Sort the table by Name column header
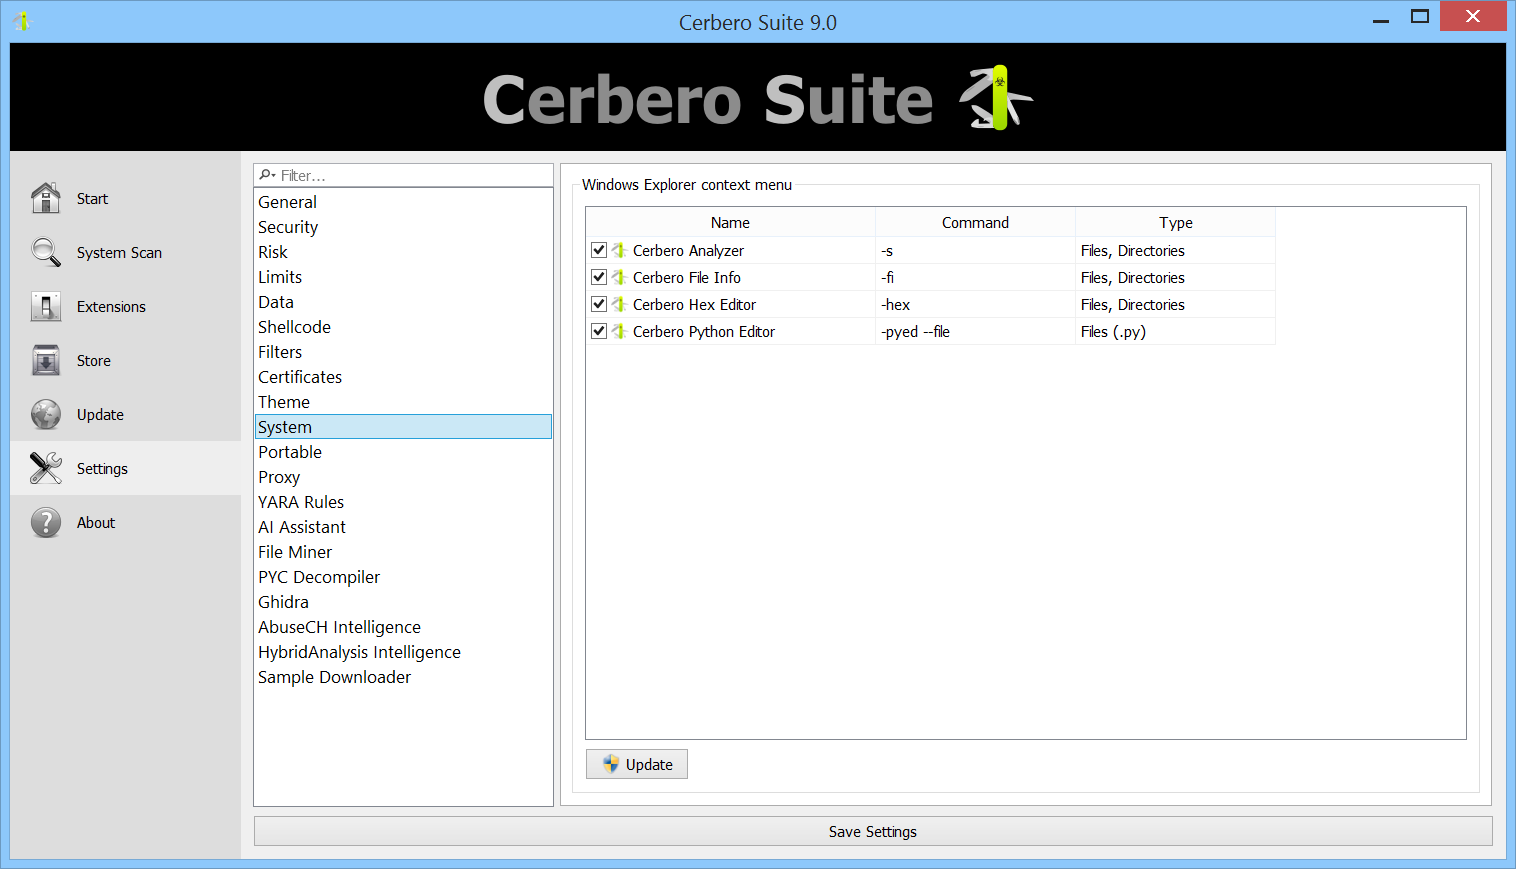This screenshot has height=869, width=1516. pos(730,222)
